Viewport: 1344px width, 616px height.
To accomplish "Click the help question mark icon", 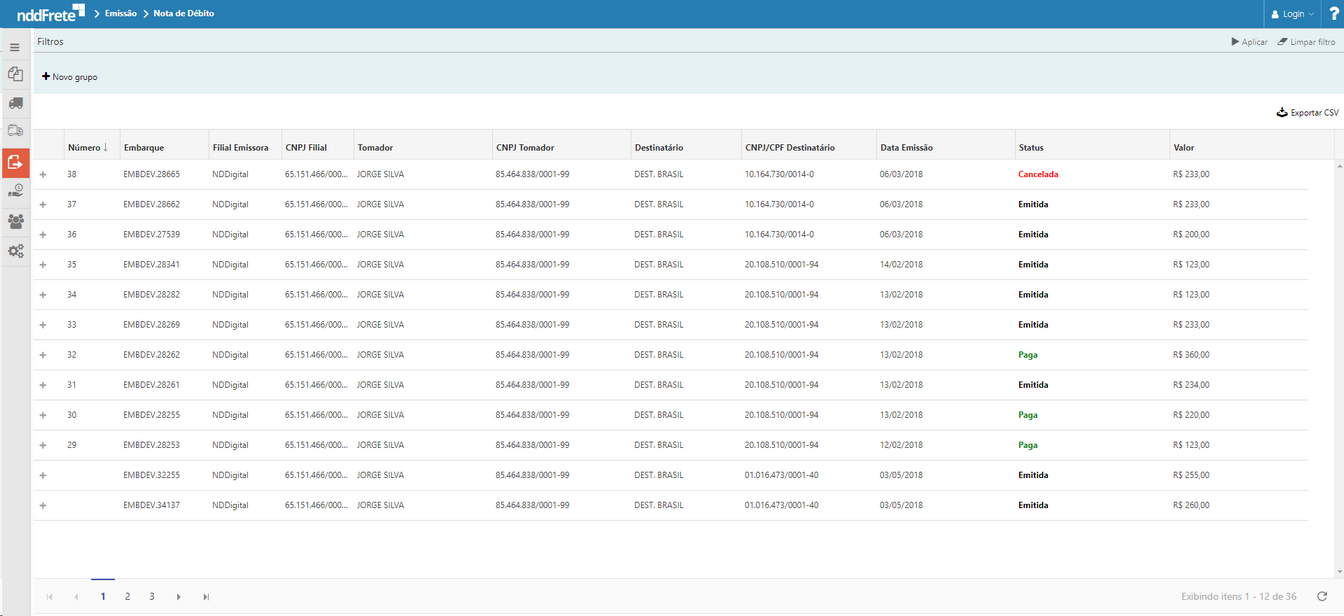I will pyautogui.click(x=1334, y=14).
